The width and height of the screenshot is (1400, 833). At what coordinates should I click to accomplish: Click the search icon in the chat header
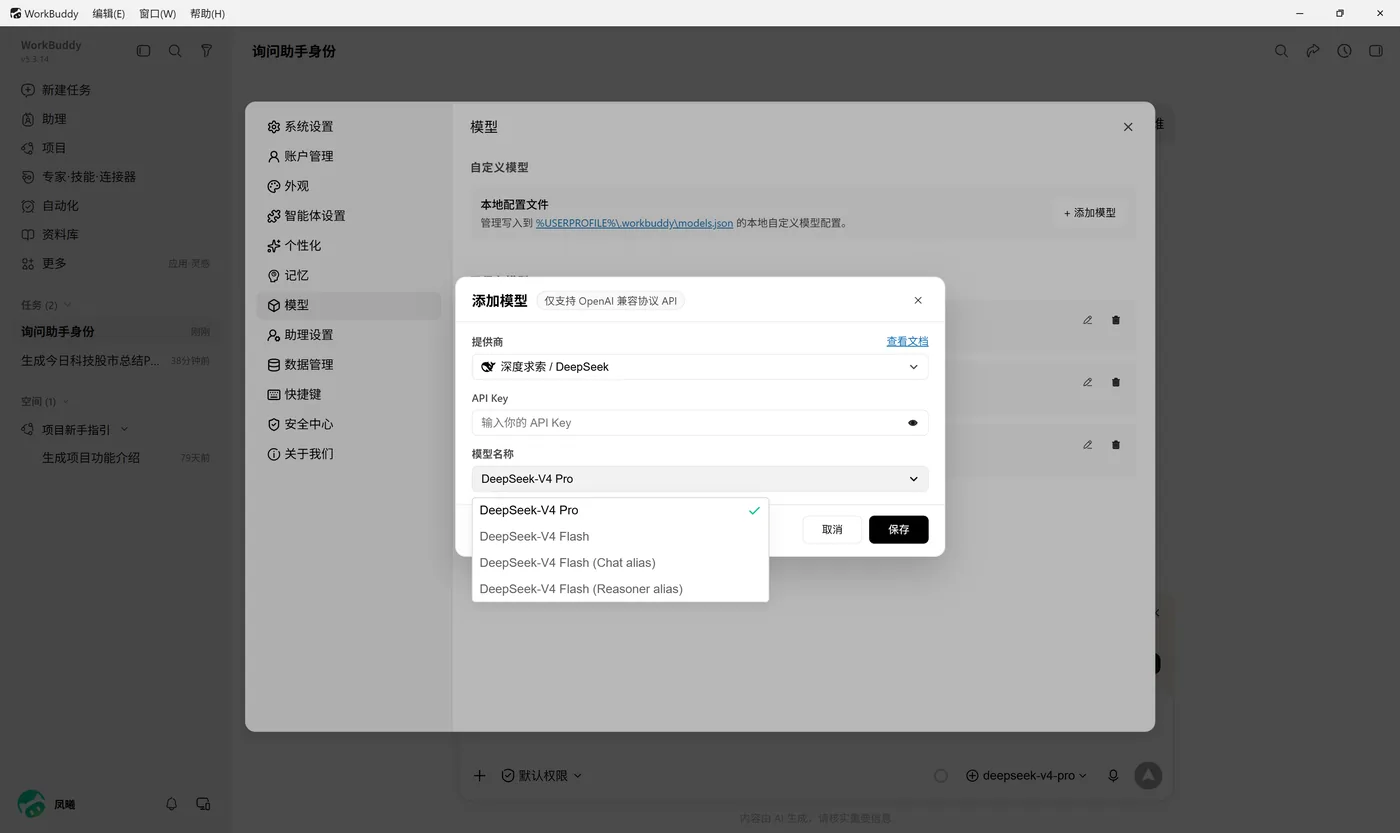click(x=1281, y=51)
